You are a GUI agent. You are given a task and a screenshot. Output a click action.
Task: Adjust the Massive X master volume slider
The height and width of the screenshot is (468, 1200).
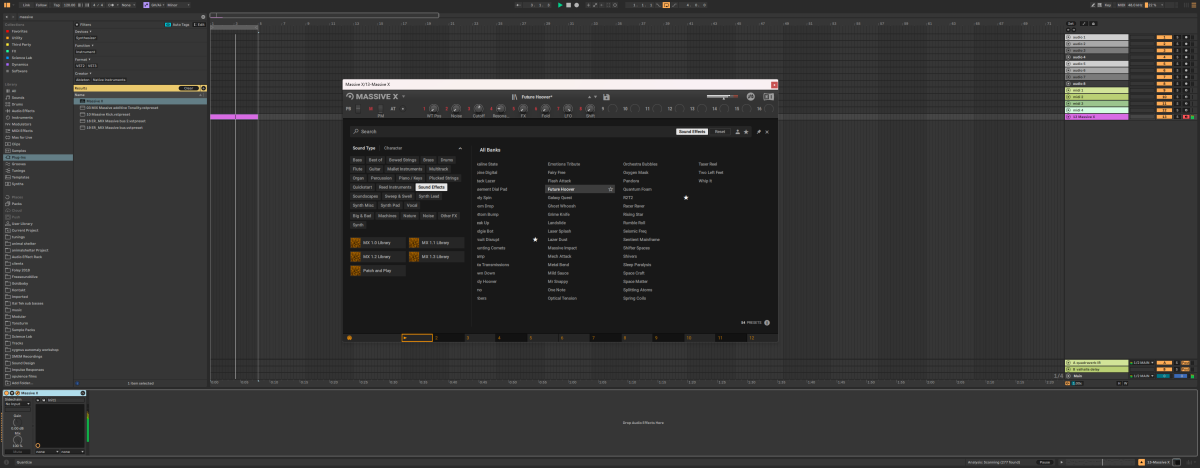(x=723, y=96)
